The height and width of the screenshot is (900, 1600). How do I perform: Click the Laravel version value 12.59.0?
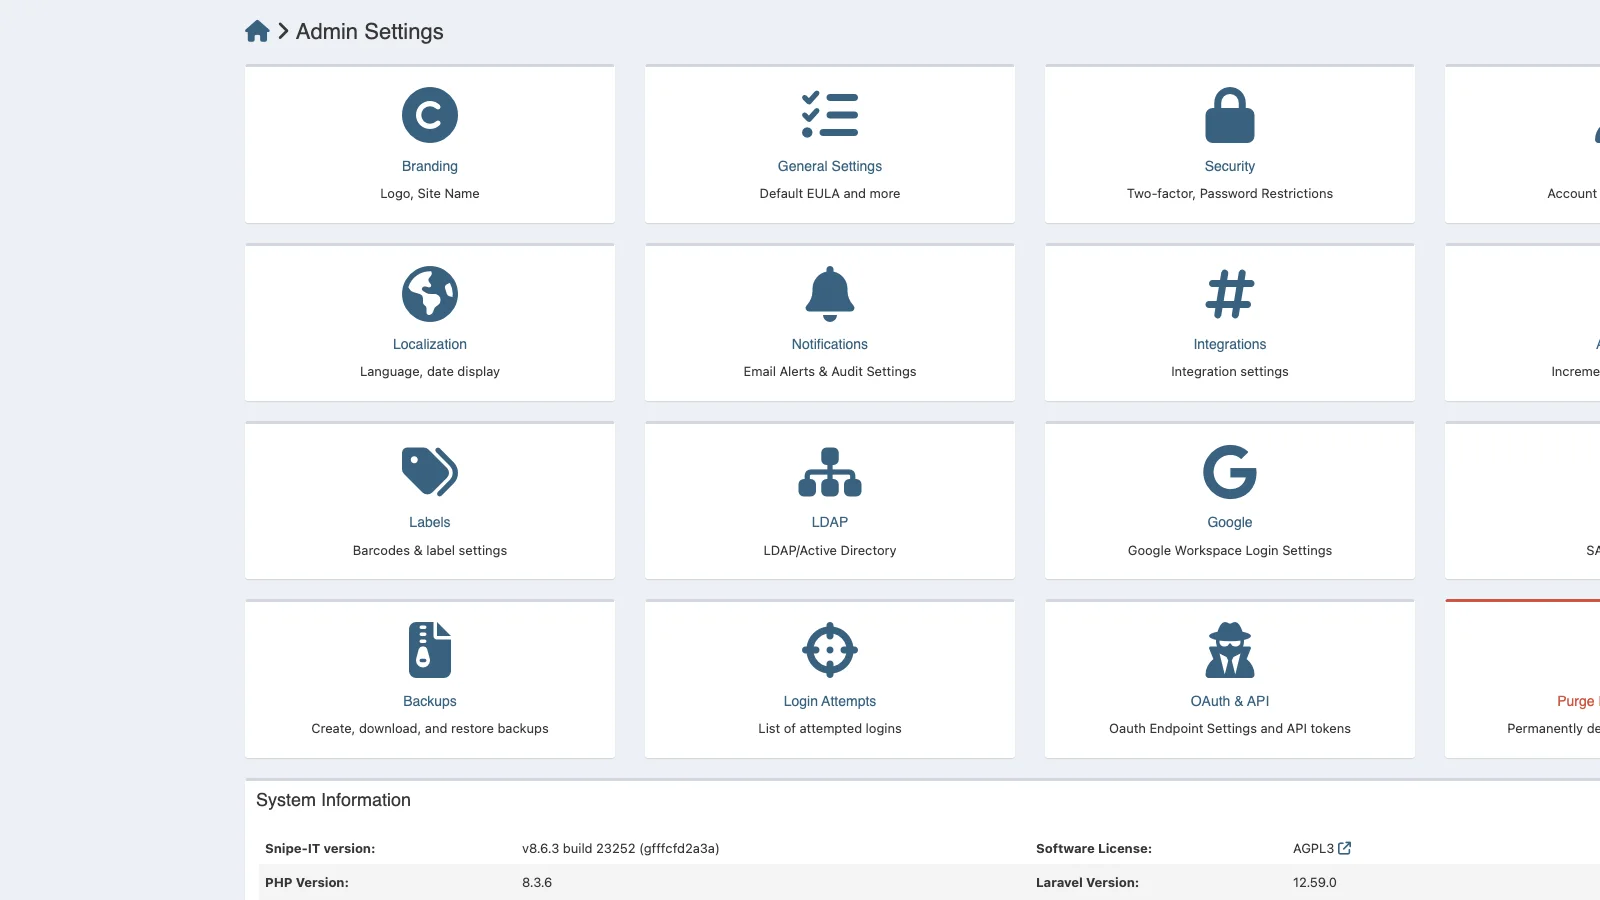1315,883
